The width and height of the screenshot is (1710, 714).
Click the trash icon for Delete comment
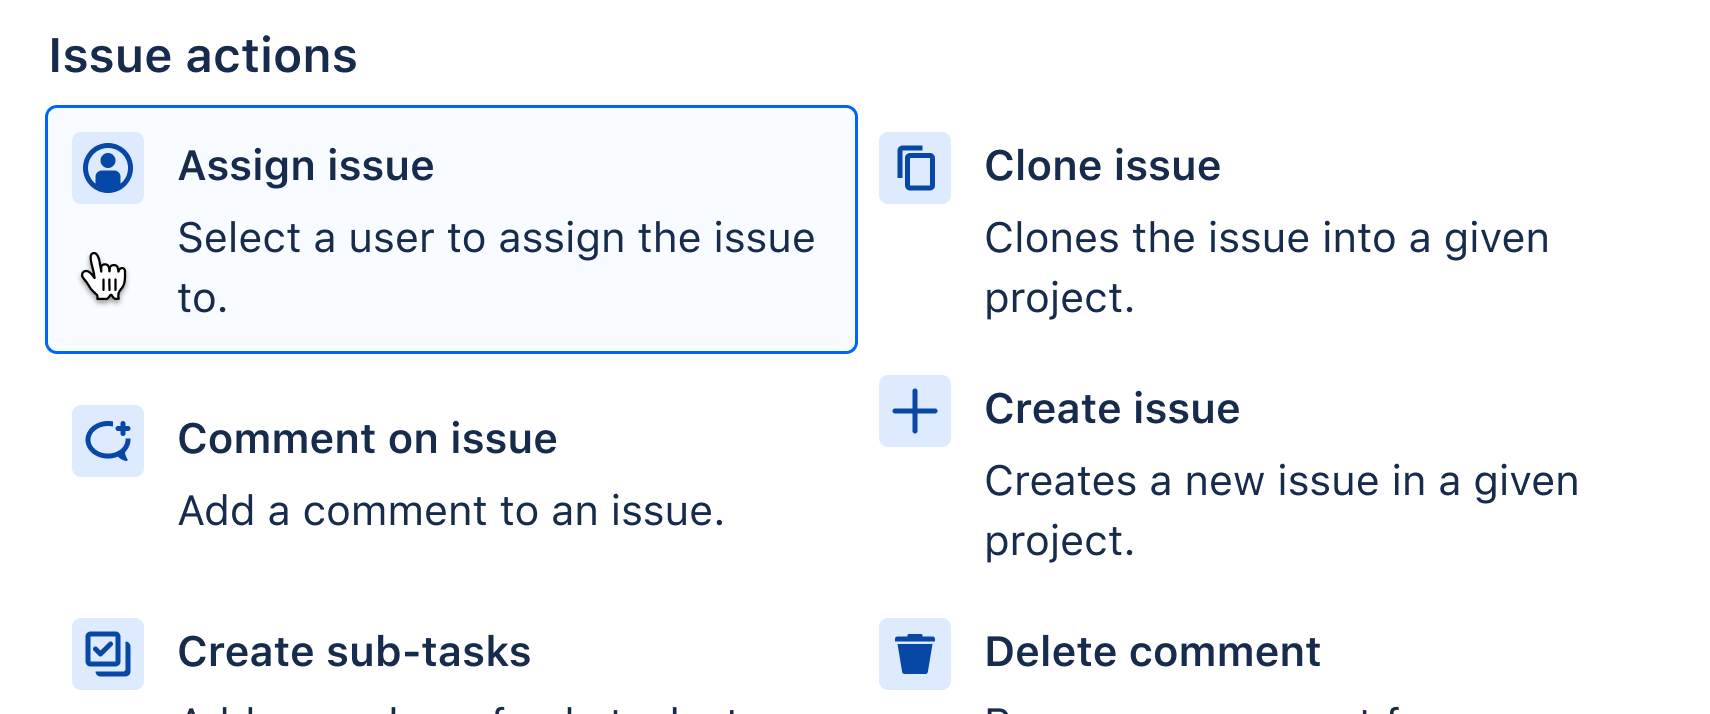915,654
